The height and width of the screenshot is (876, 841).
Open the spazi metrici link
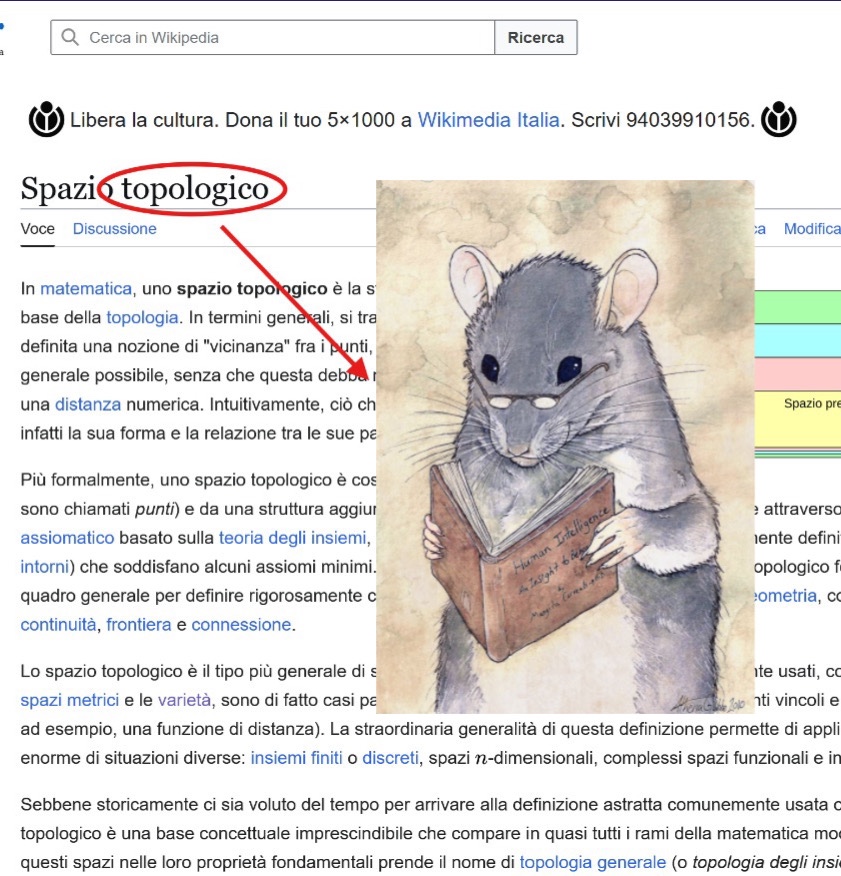[70, 701]
